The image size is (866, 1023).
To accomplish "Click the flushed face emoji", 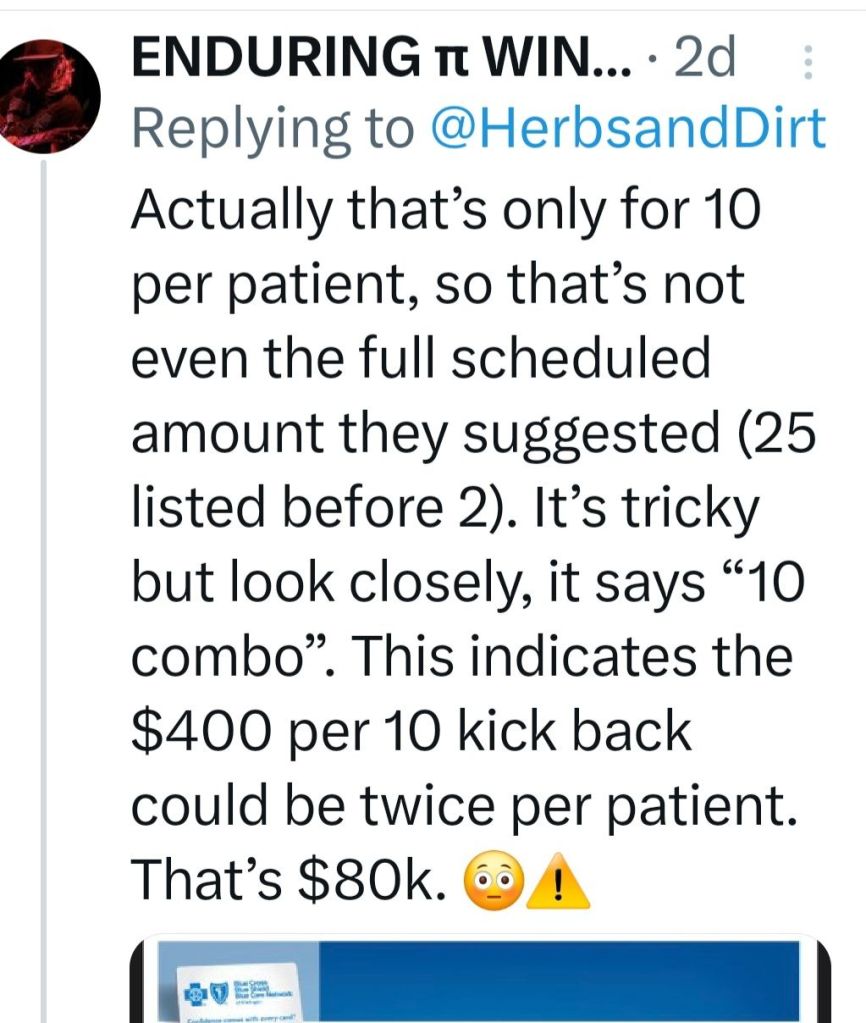I will coord(485,882).
